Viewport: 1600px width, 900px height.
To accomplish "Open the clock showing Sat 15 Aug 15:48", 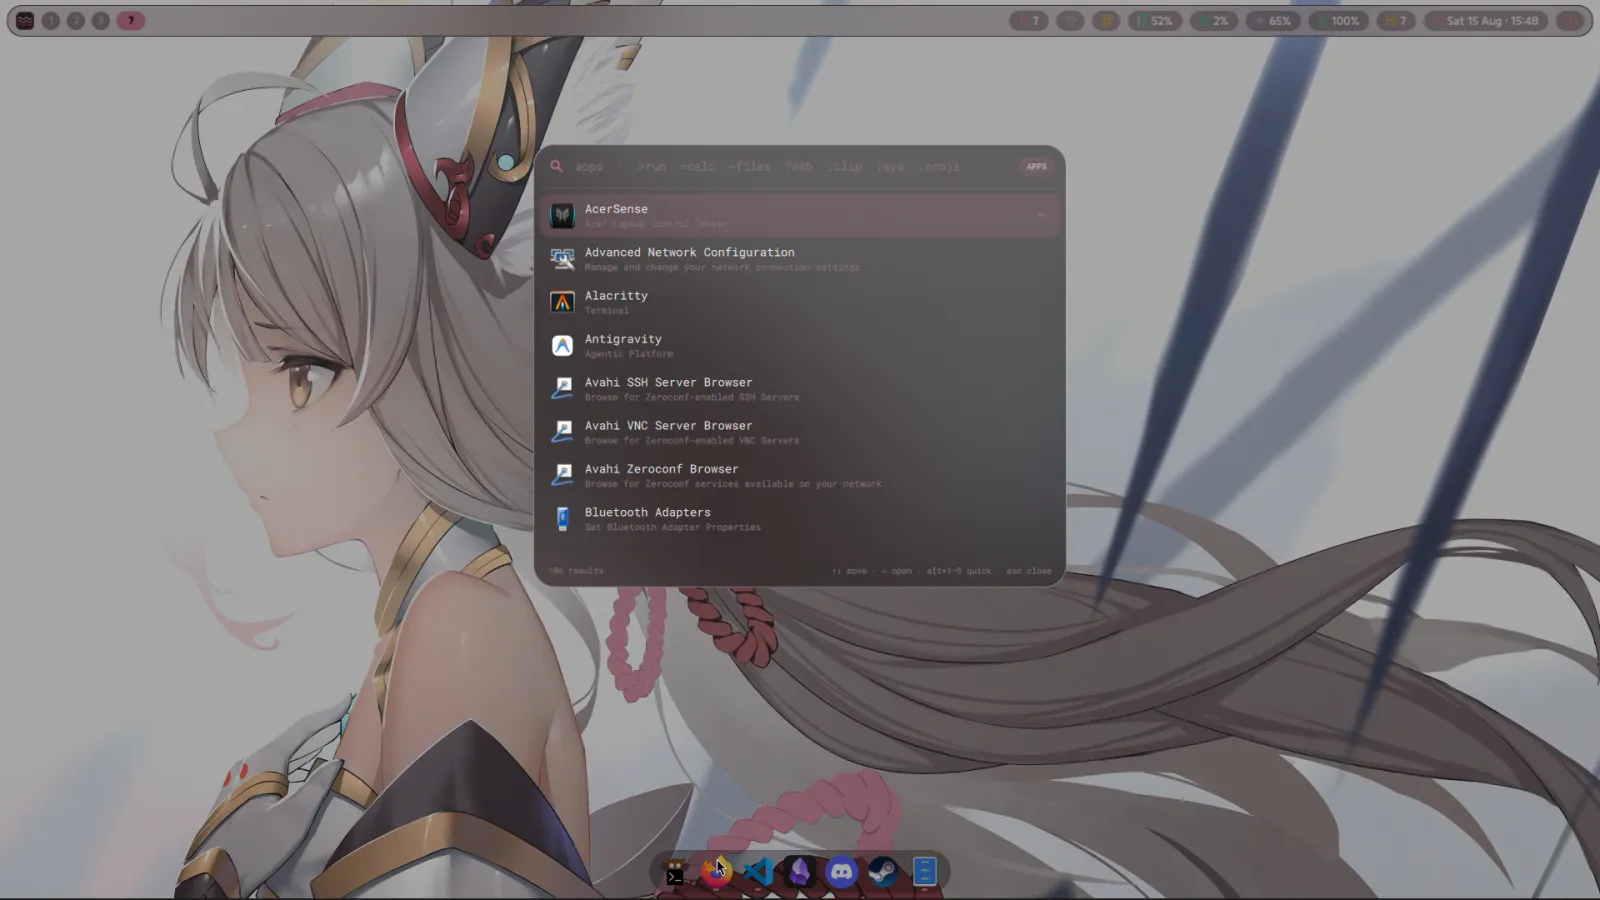I will [1485, 20].
